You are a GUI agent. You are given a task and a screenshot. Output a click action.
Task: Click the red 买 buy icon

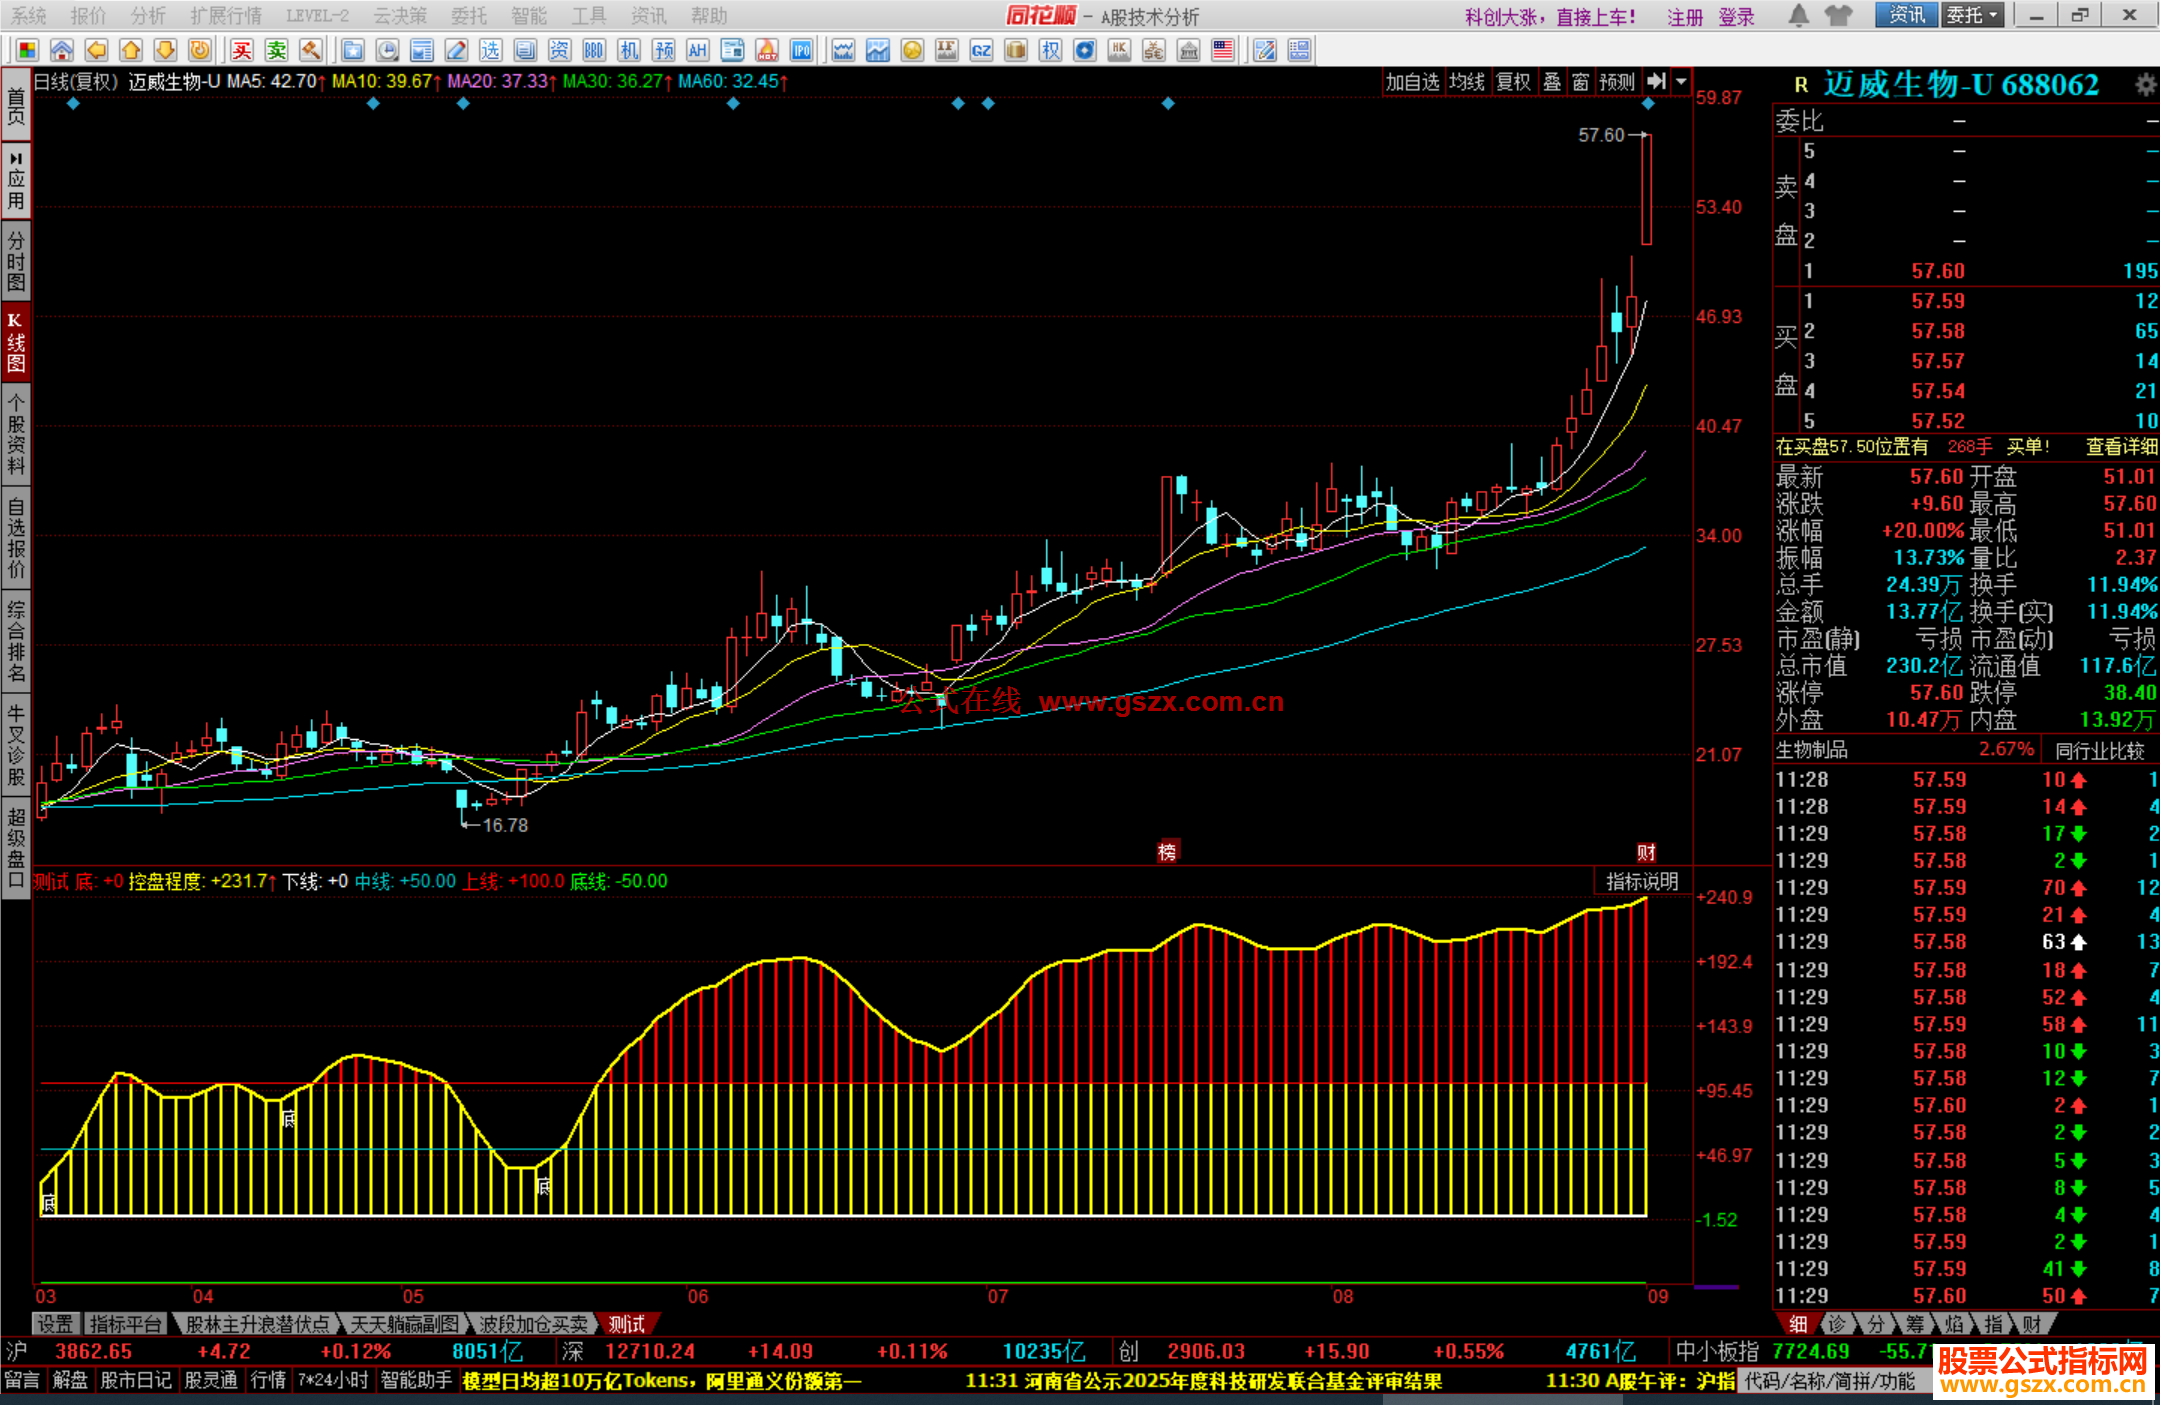(x=242, y=50)
